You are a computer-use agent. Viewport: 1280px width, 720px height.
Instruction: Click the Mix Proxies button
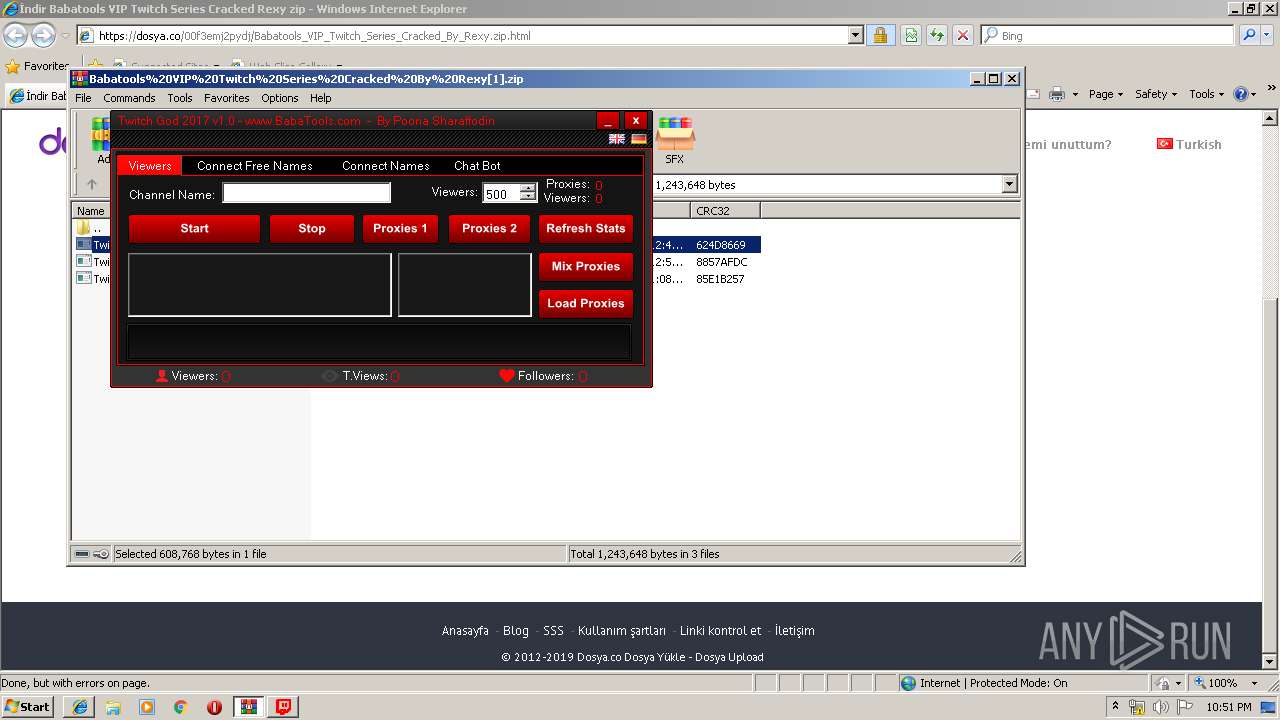586,266
